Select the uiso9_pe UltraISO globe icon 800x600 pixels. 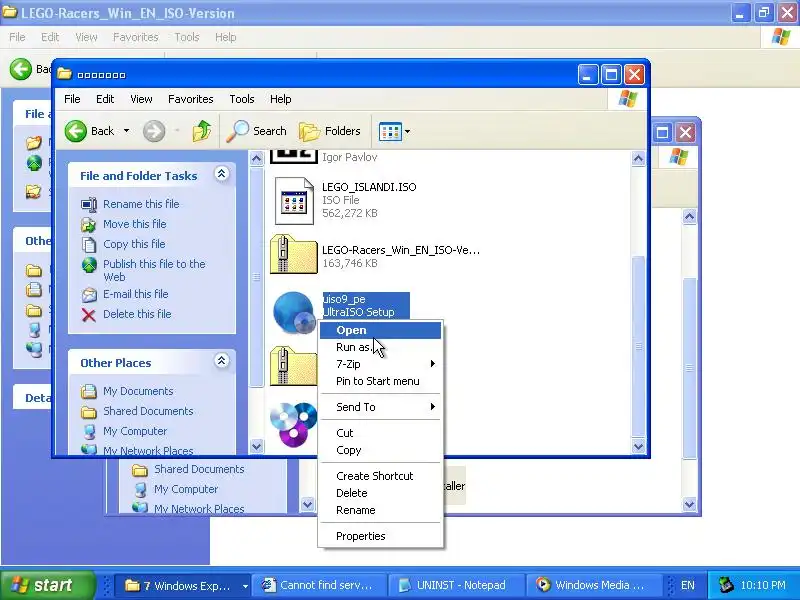coord(294,312)
